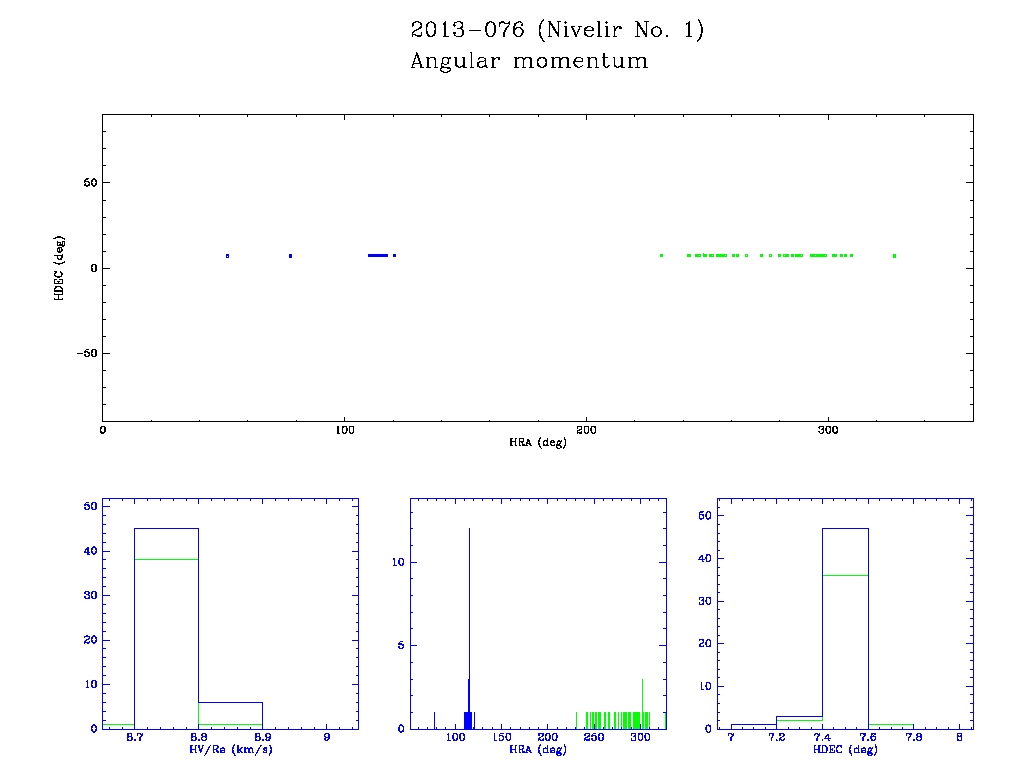Click the dense blue cluster near HRA 110
The image size is (1024, 768).
[377, 255]
